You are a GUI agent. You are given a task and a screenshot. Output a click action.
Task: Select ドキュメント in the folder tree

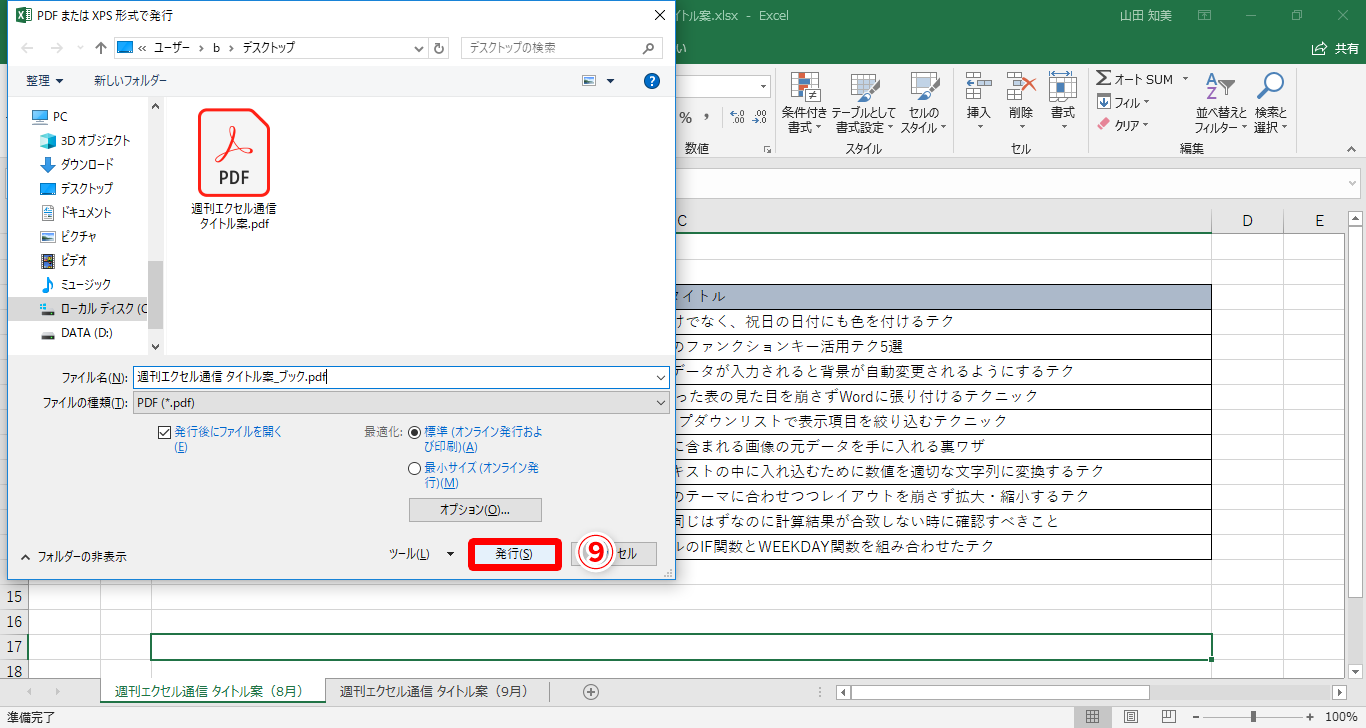pos(76,212)
